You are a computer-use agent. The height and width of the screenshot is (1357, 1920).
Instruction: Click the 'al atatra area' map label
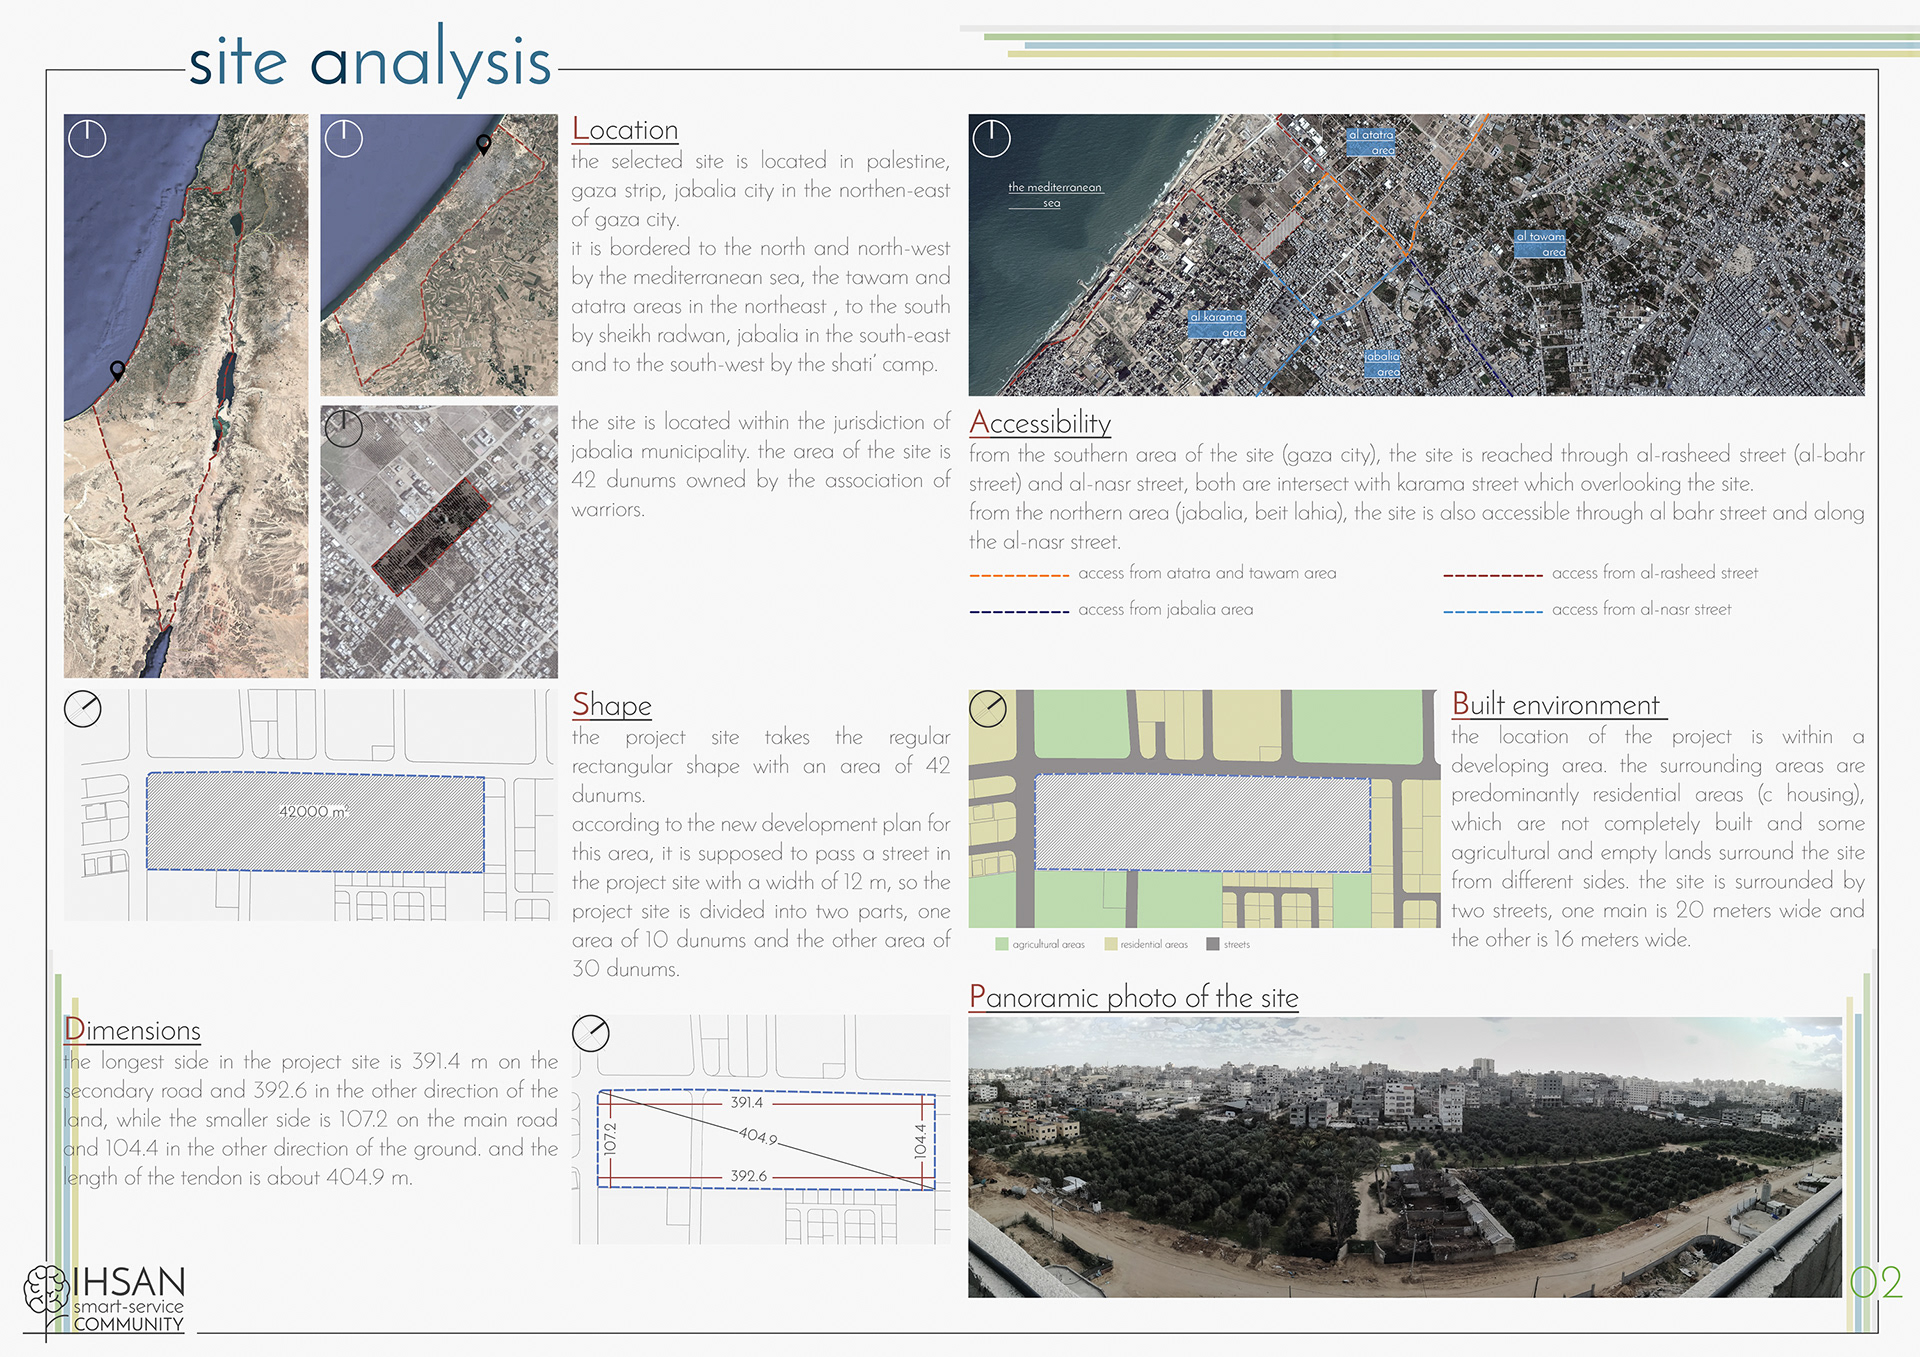[x=1371, y=142]
